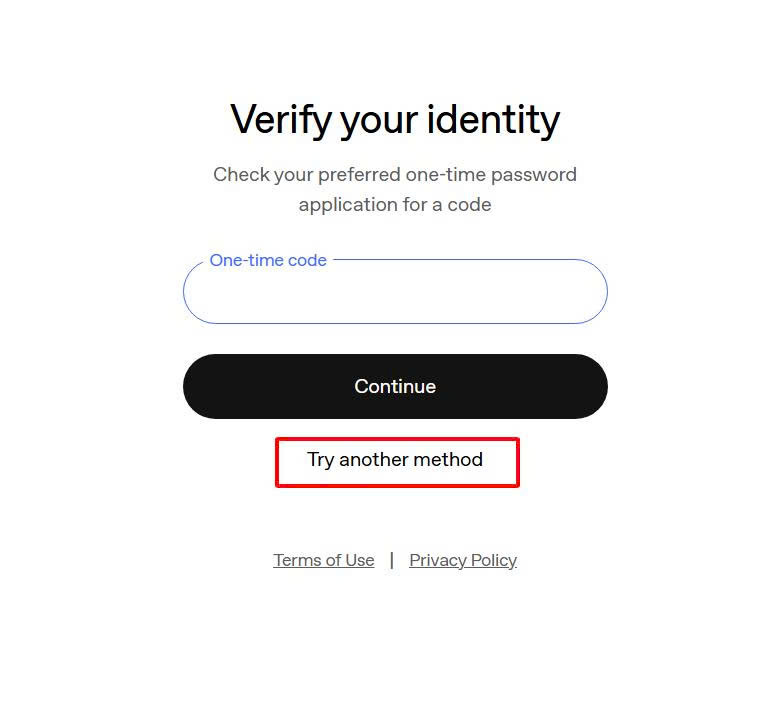781x706 pixels.
Task: Open the Terms of Use link
Action: pyautogui.click(x=323, y=560)
